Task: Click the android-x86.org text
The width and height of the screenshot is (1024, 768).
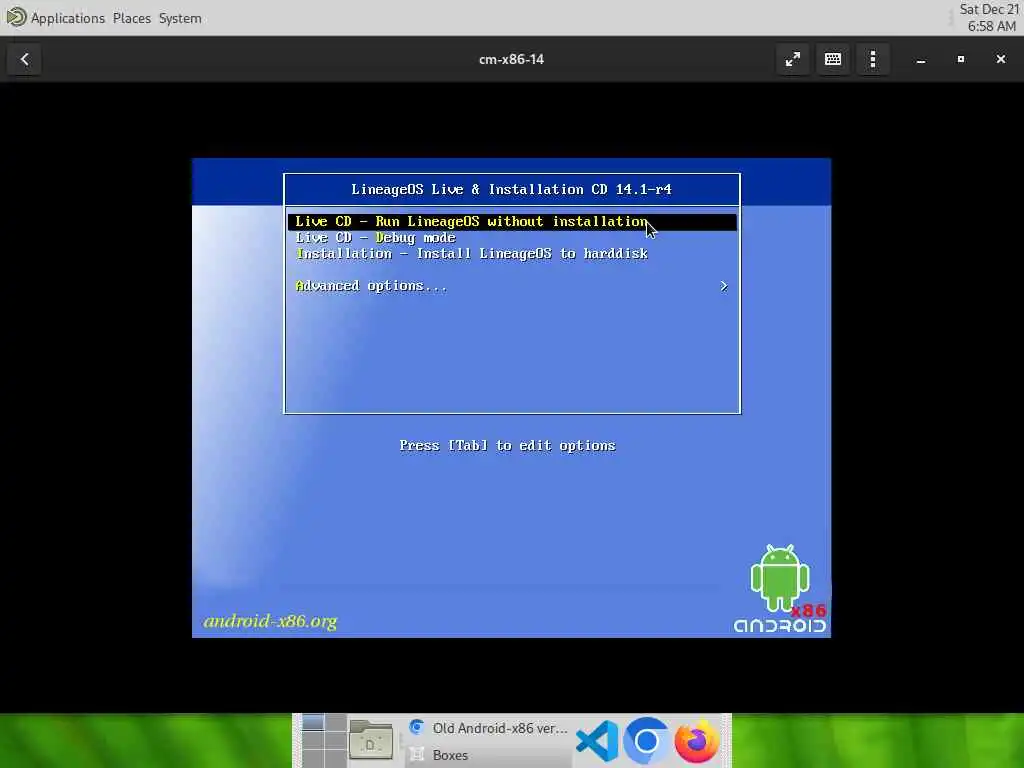Action: tap(270, 621)
